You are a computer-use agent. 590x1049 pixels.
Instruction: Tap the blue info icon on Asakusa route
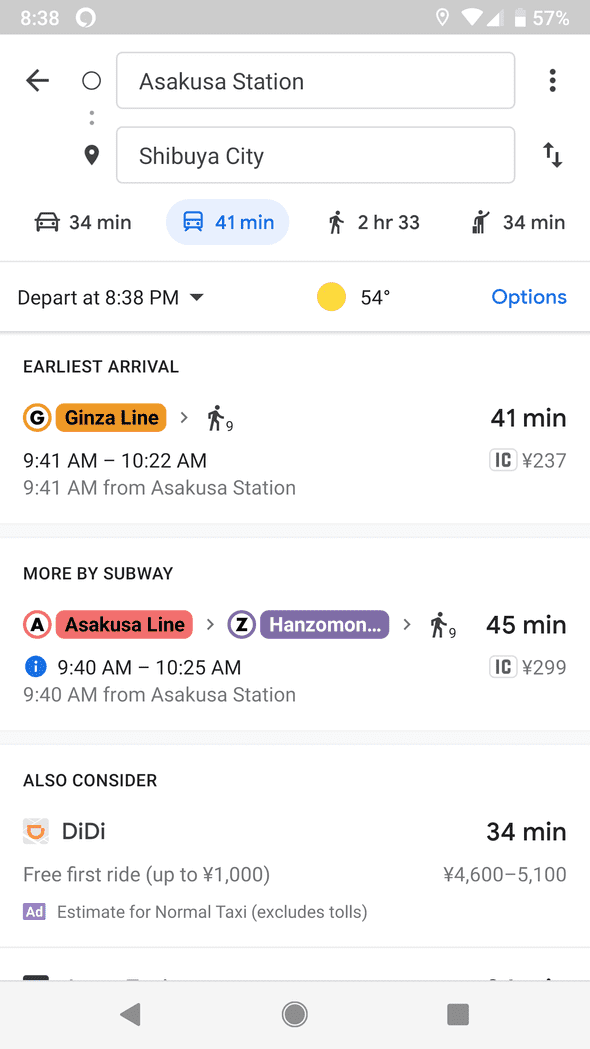35,667
